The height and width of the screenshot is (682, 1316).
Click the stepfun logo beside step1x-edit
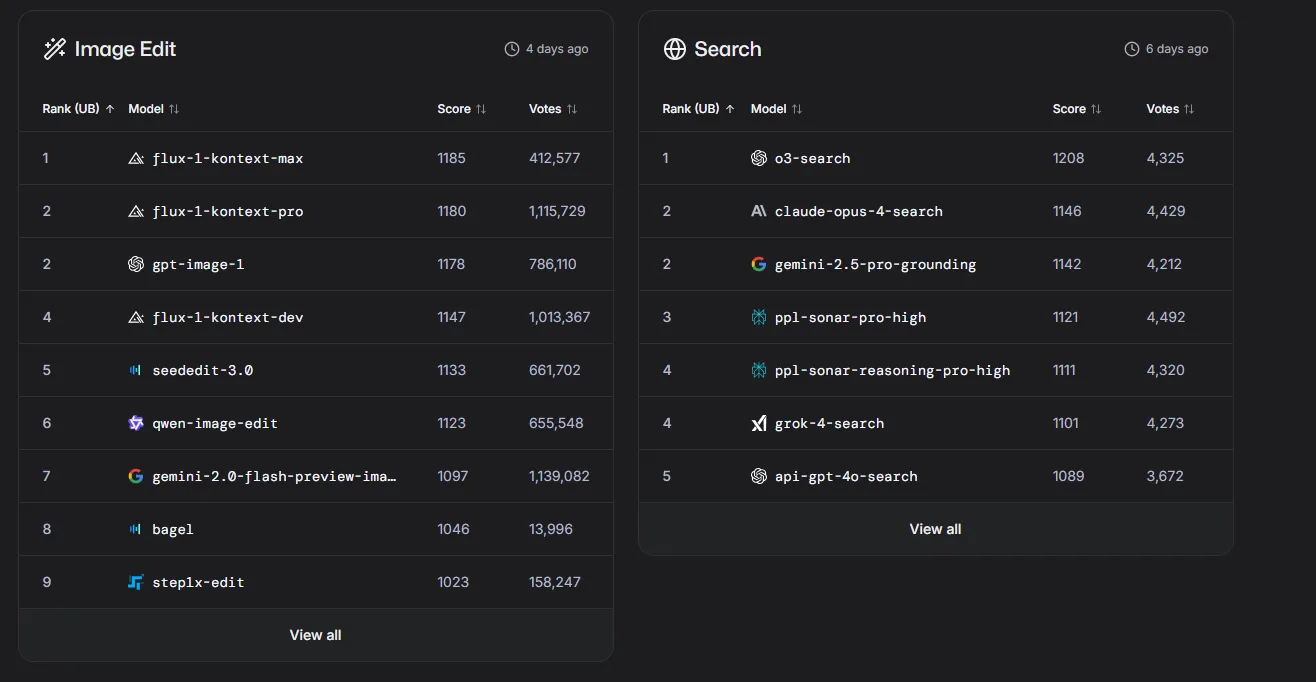click(136, 582)
